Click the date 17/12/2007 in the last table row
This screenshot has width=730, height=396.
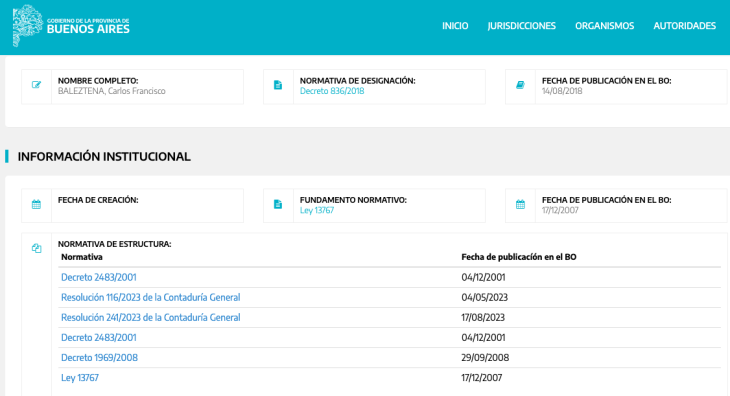pos(482,377)
